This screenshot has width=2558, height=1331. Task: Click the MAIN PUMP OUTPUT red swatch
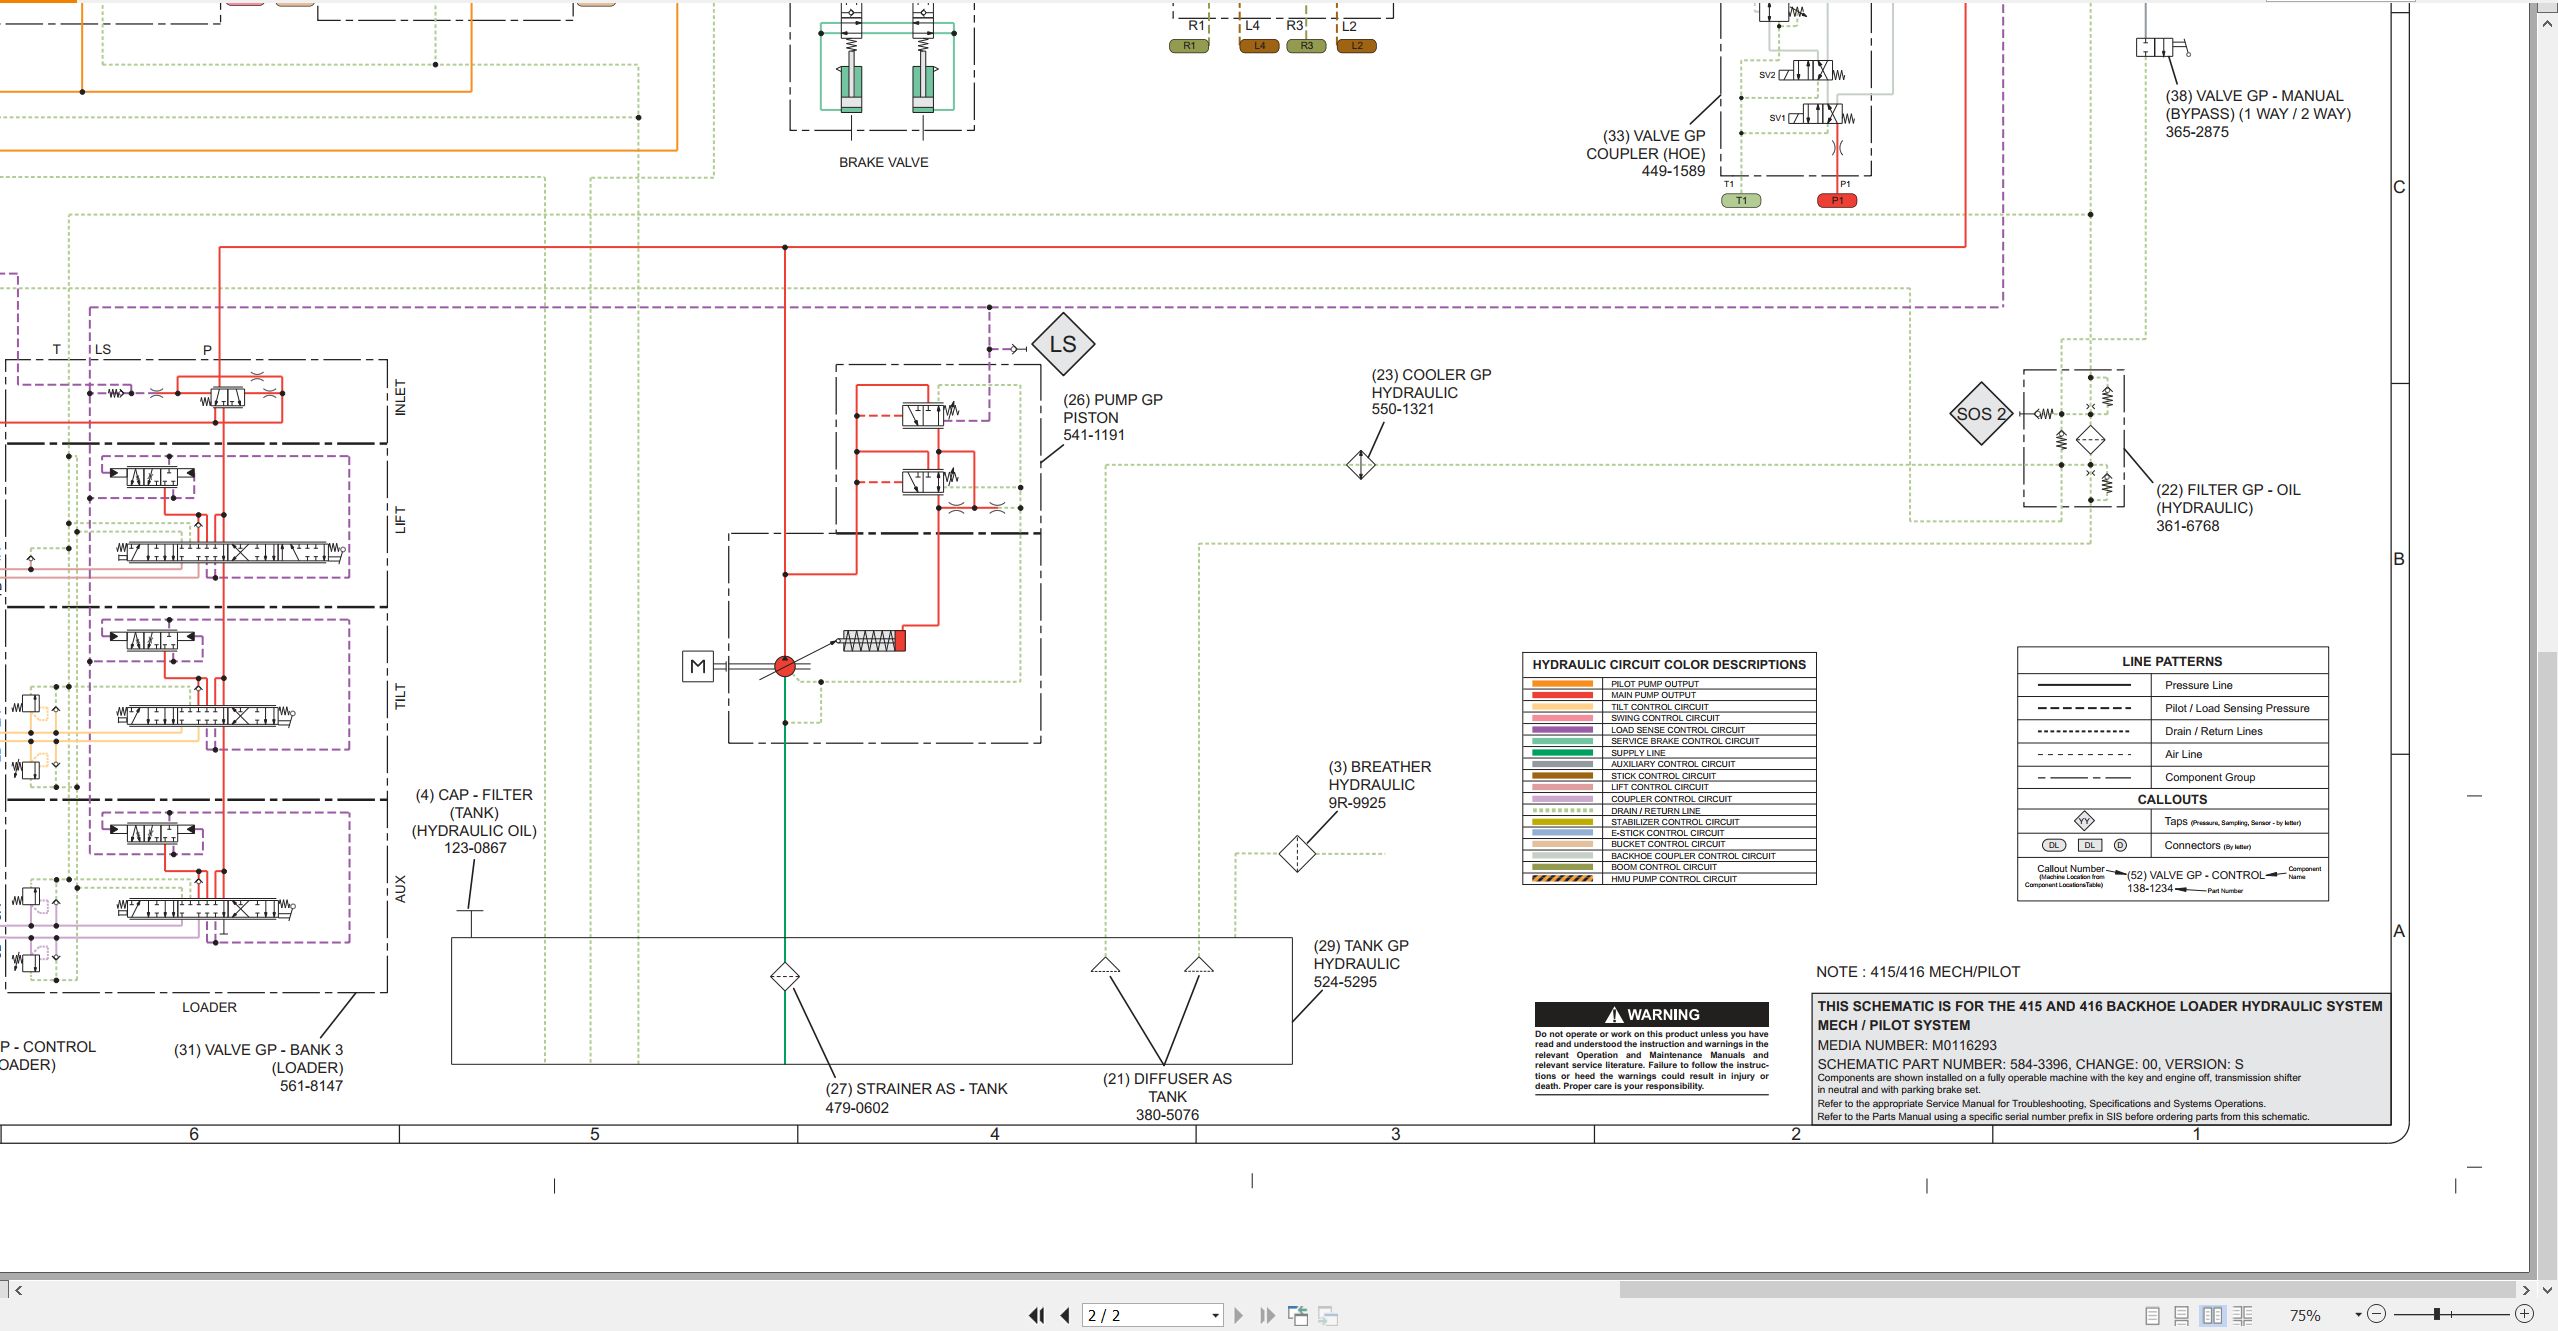pos(1562,695)
